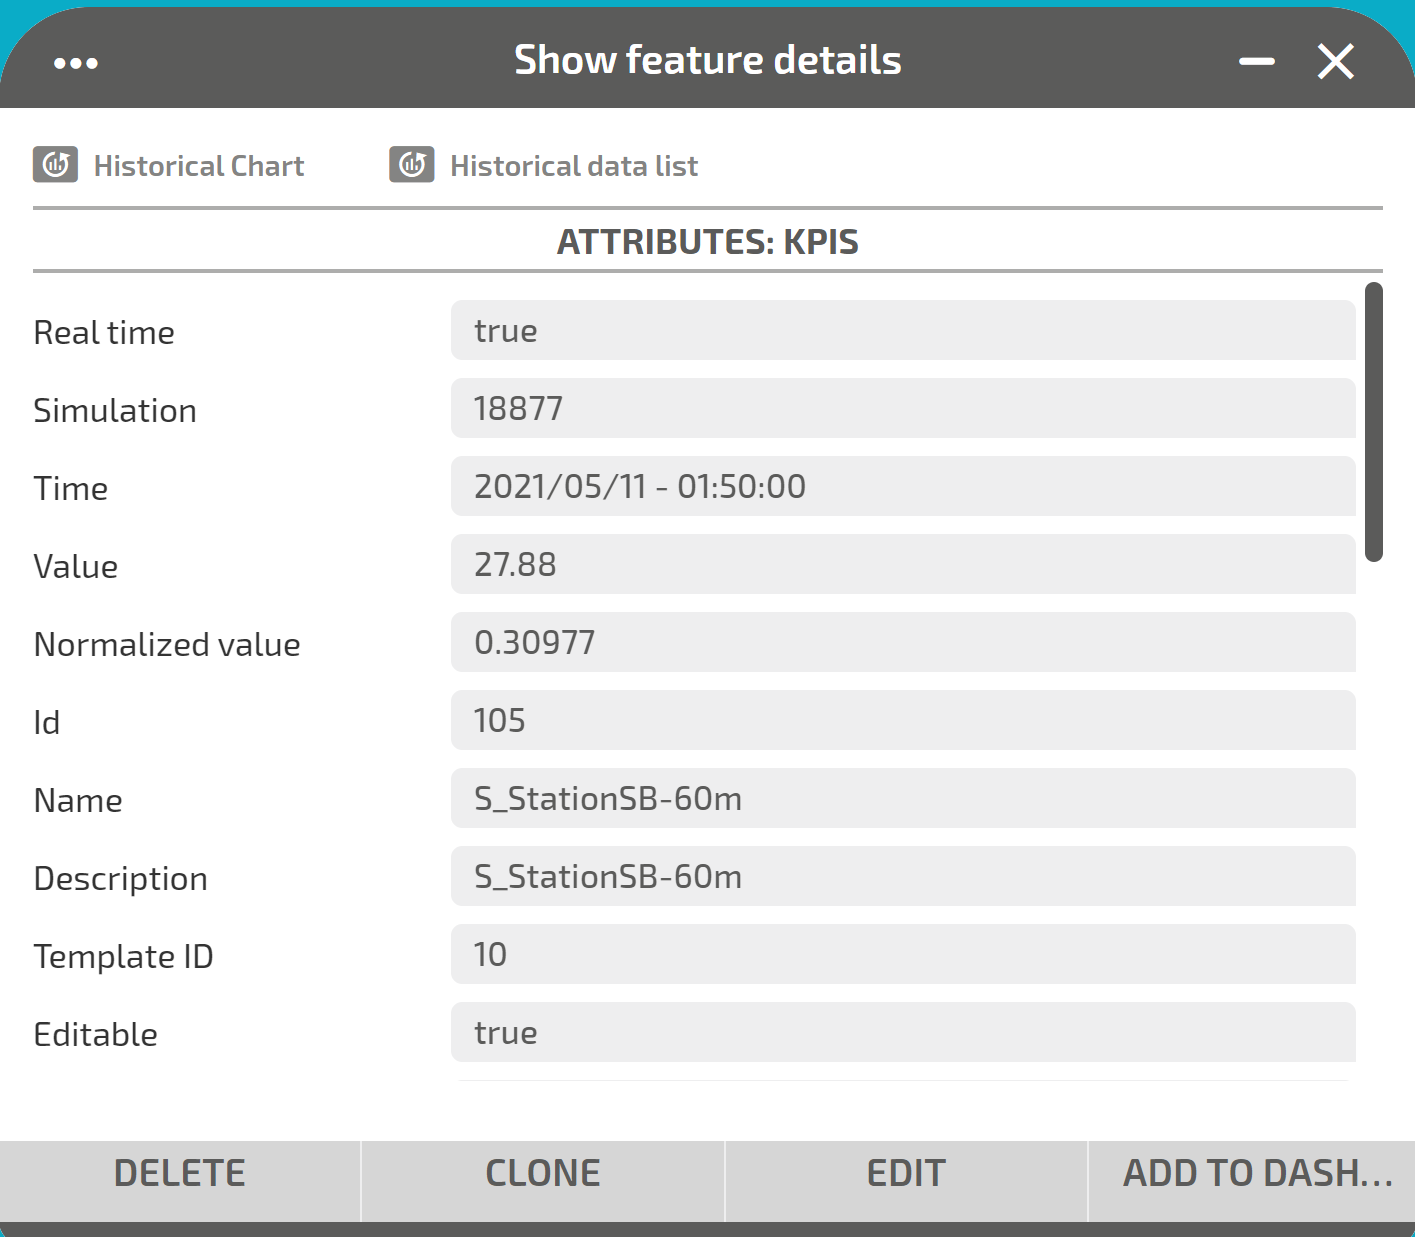Select the Normalized value field
The height and width of the screenshot is (1237, 1415).
point(903,642)
